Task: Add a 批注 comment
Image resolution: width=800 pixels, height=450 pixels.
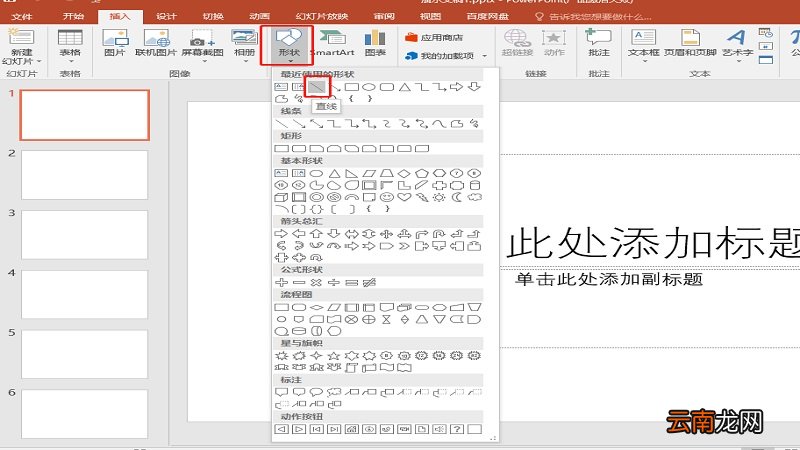Action: point(598,43)
